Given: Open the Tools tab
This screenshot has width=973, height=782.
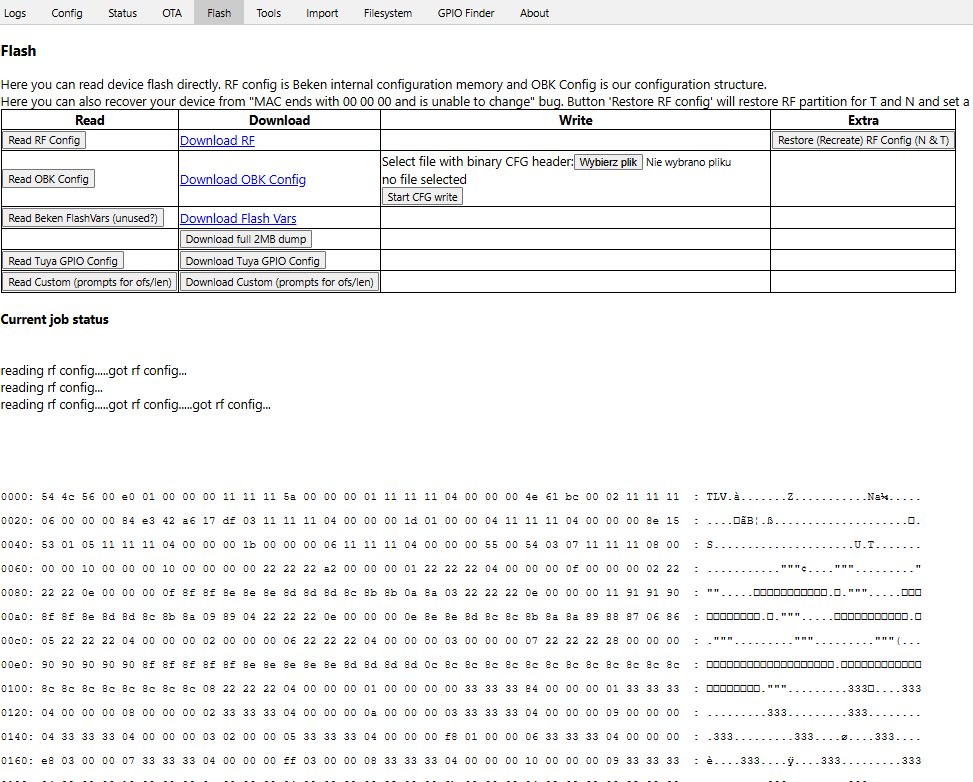Looking at the screenshot, I should click(269, 12).
